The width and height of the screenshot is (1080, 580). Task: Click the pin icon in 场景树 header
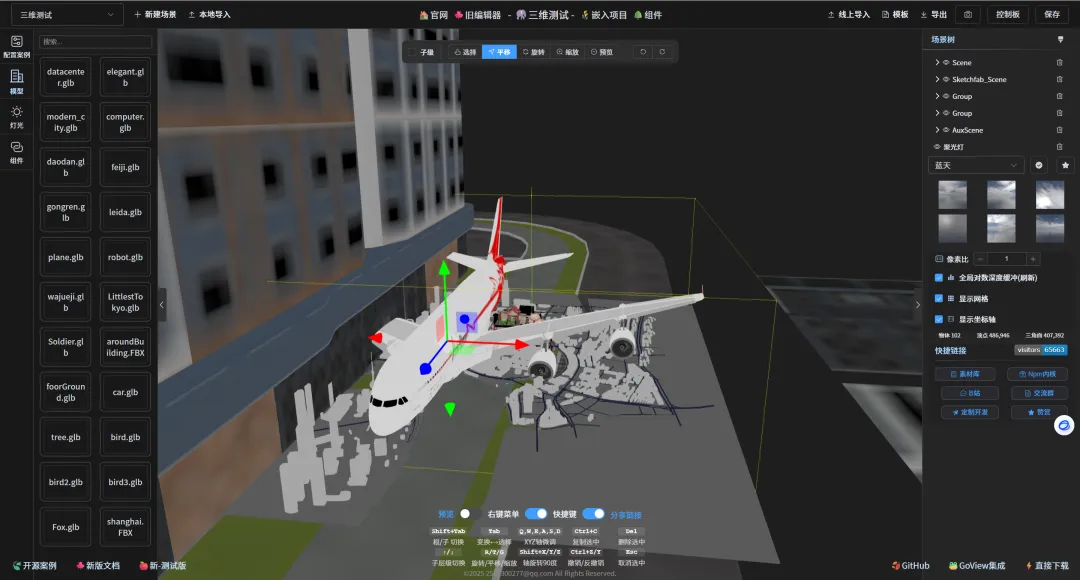tap(1060, 40)
